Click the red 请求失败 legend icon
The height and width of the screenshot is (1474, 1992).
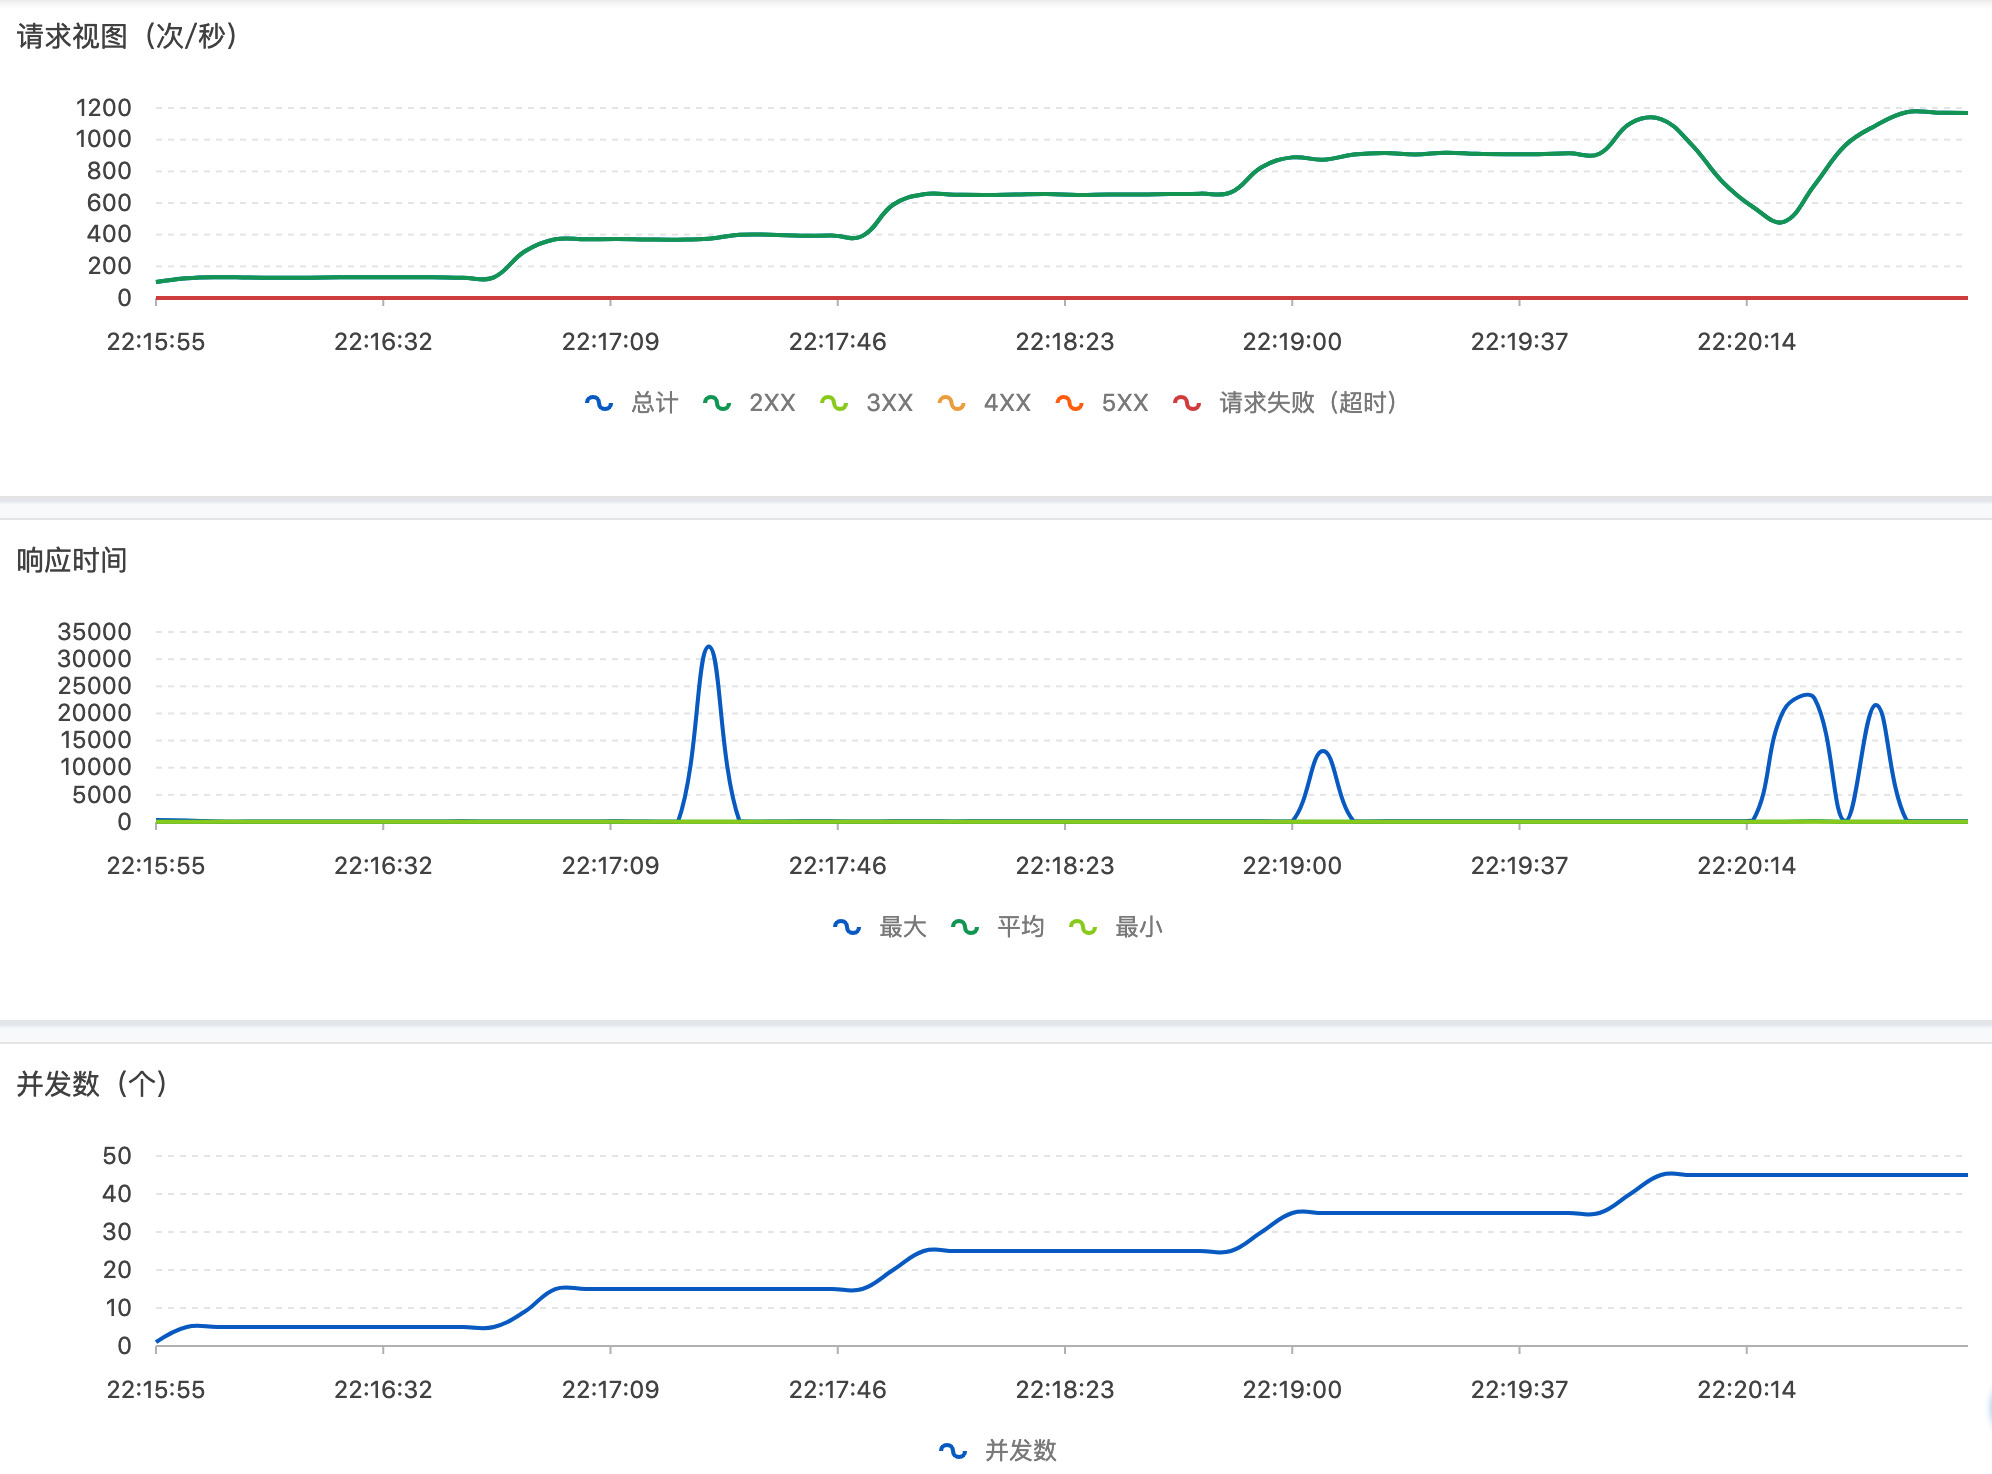pyautogui.click(x=1187, y=403)
